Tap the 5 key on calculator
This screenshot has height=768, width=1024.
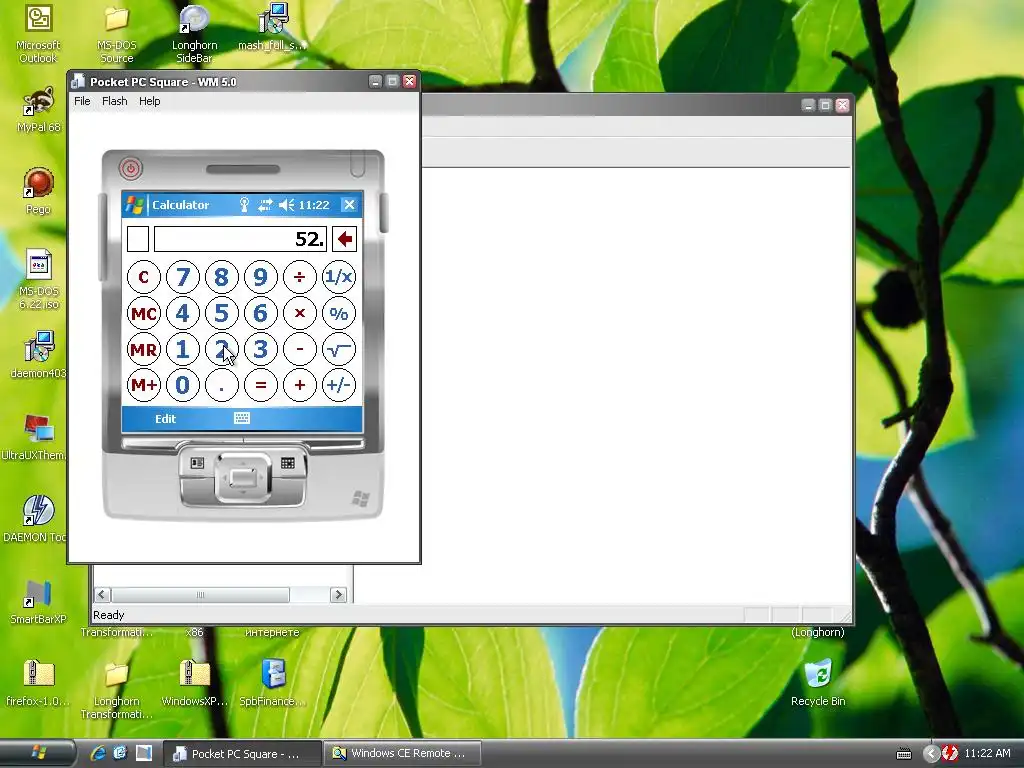(221, 313)
